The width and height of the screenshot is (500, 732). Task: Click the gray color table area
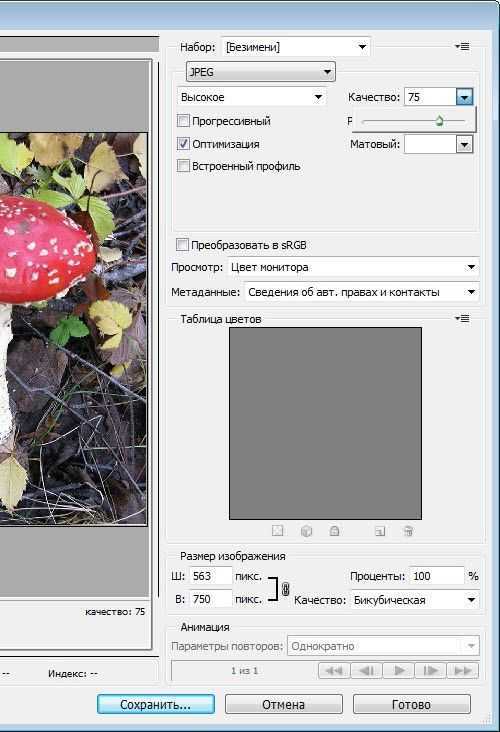[x=325, y=423]
